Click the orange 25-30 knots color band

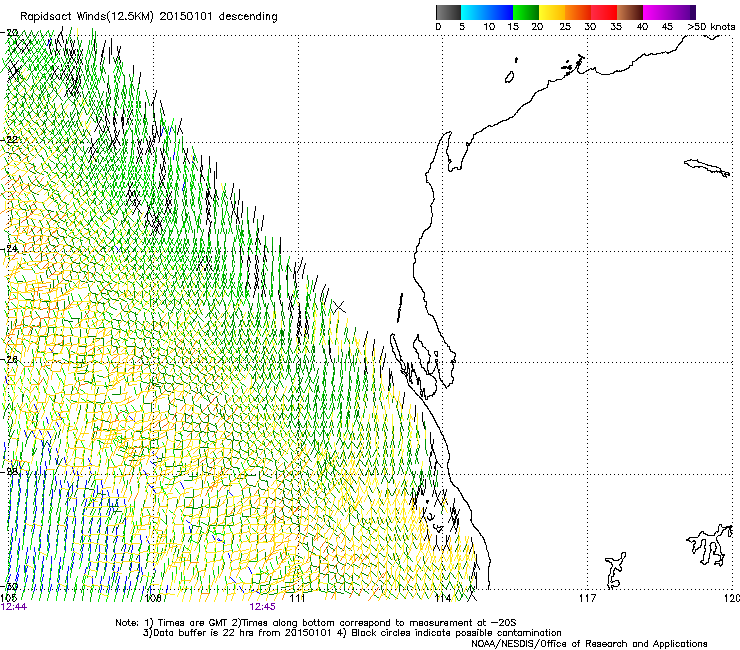578,12
